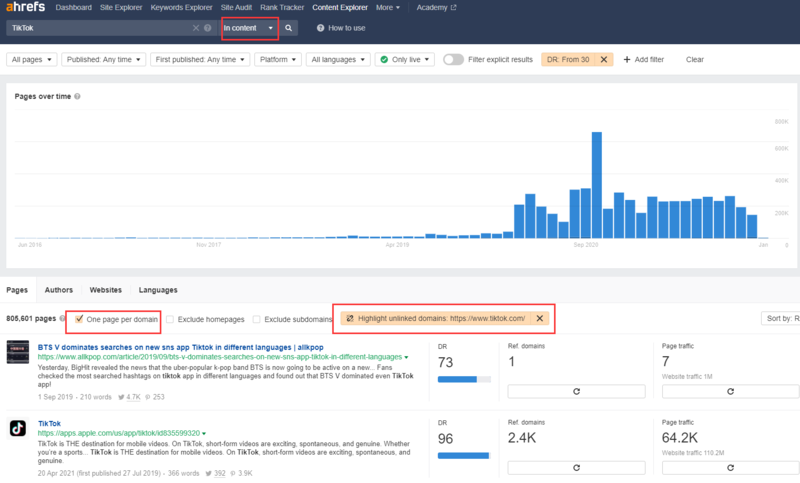Open the apps.apple.com TikTok URL
The height and width of the screenshot is (483, 800).
[x=119, y=434]
